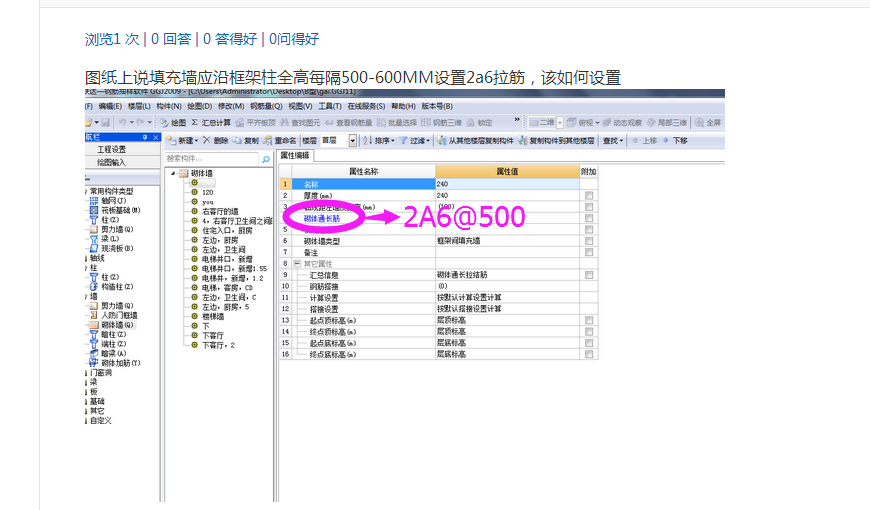Click the undo arrow icon
Image resolution: width=870 pixels, height=510 pixels.
pyautogui.click(x=122, y=122)
